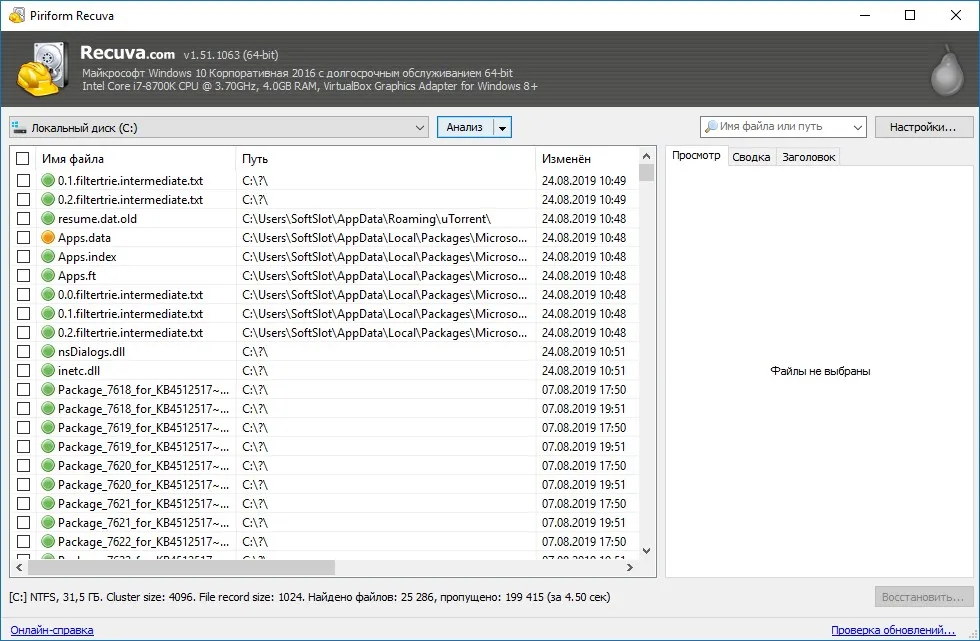Check the box for Apps.index
The height and width of the screenshot is (641, 980).
click(x=23, y=257)
